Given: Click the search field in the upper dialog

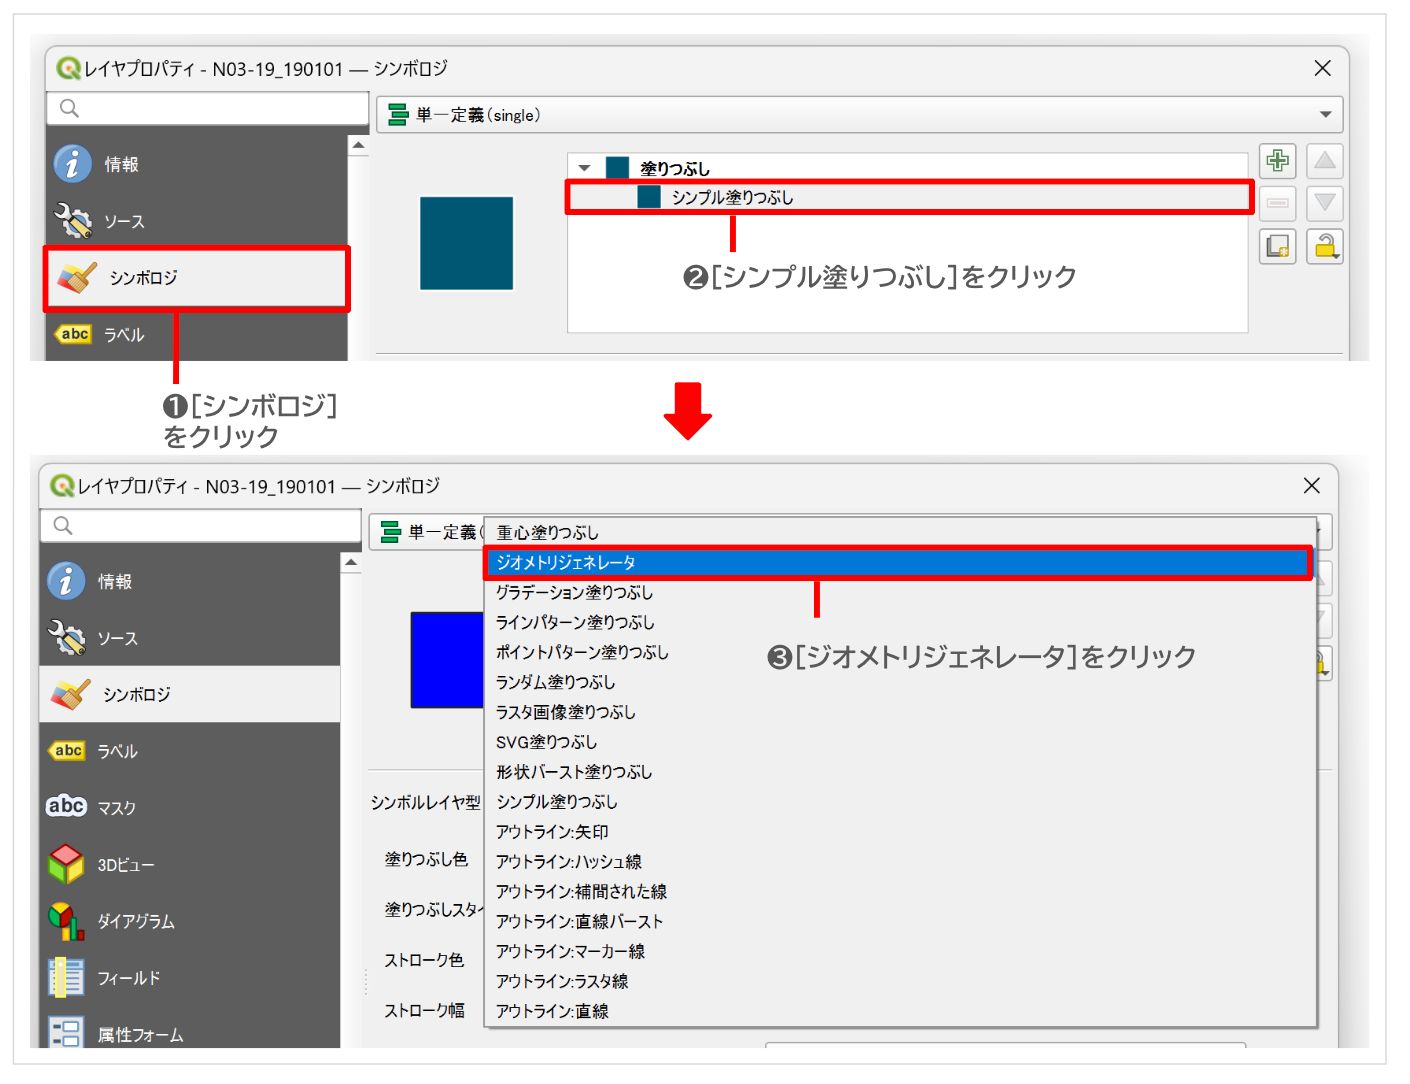Looking at the screenshot, I should tap(208, 108).
